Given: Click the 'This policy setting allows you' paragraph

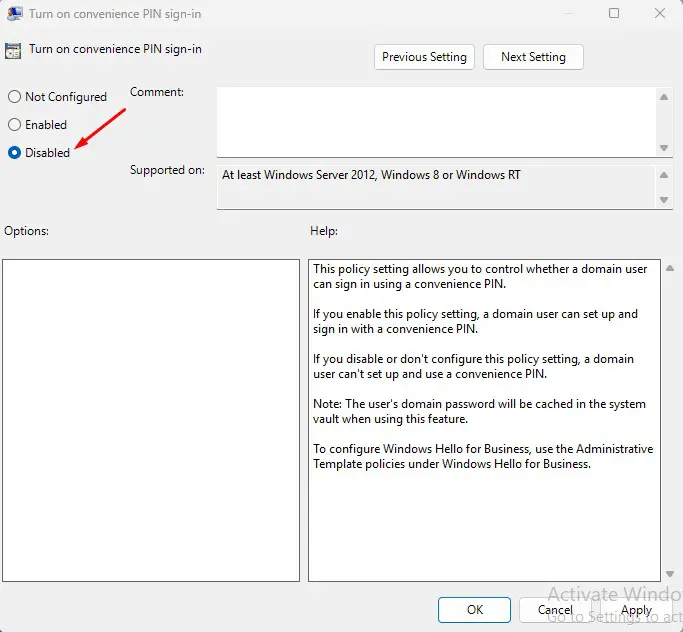Looking at the screenshot, I should 480,276.
